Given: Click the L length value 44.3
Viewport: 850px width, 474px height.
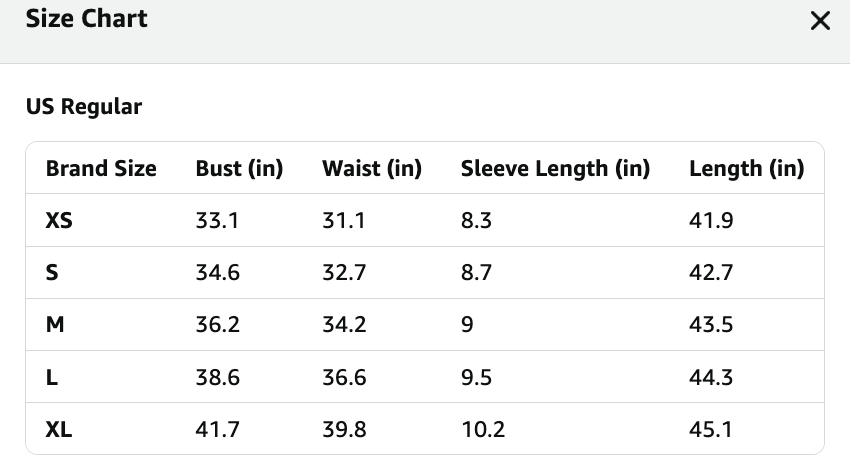Looking at the screenshot, I should (711, 377).
